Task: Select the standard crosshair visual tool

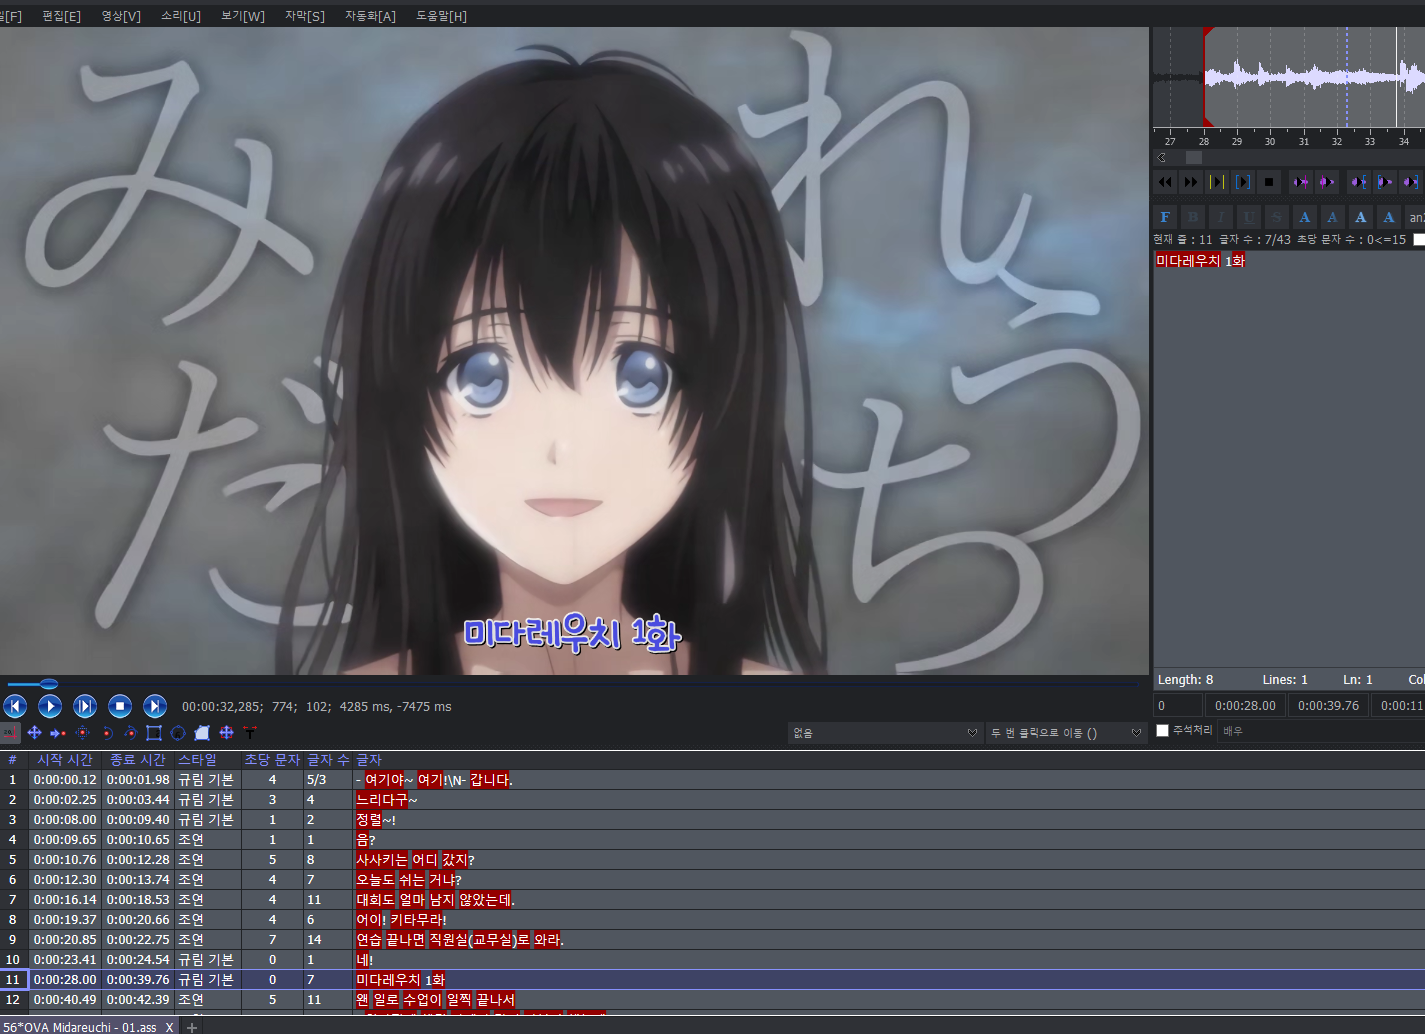Action: (10, 733)
